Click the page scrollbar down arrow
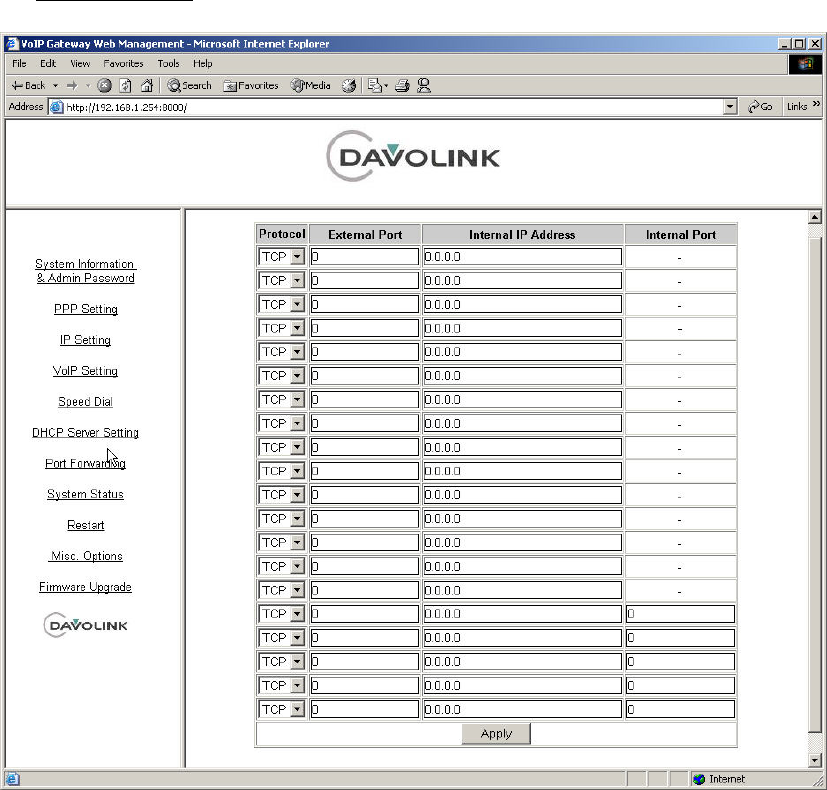Viewport: 827px width, 790px height. coord(814,760)
